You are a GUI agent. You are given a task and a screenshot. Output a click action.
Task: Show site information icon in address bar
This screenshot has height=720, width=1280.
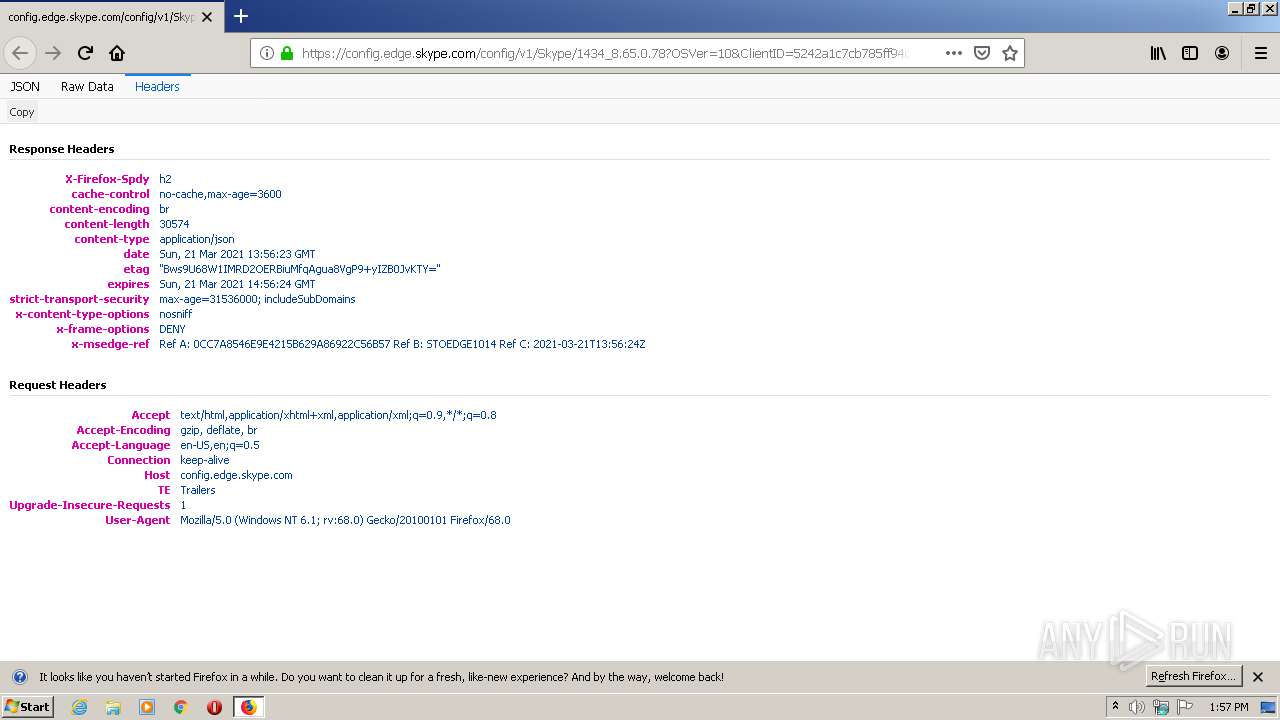[267, 53]
